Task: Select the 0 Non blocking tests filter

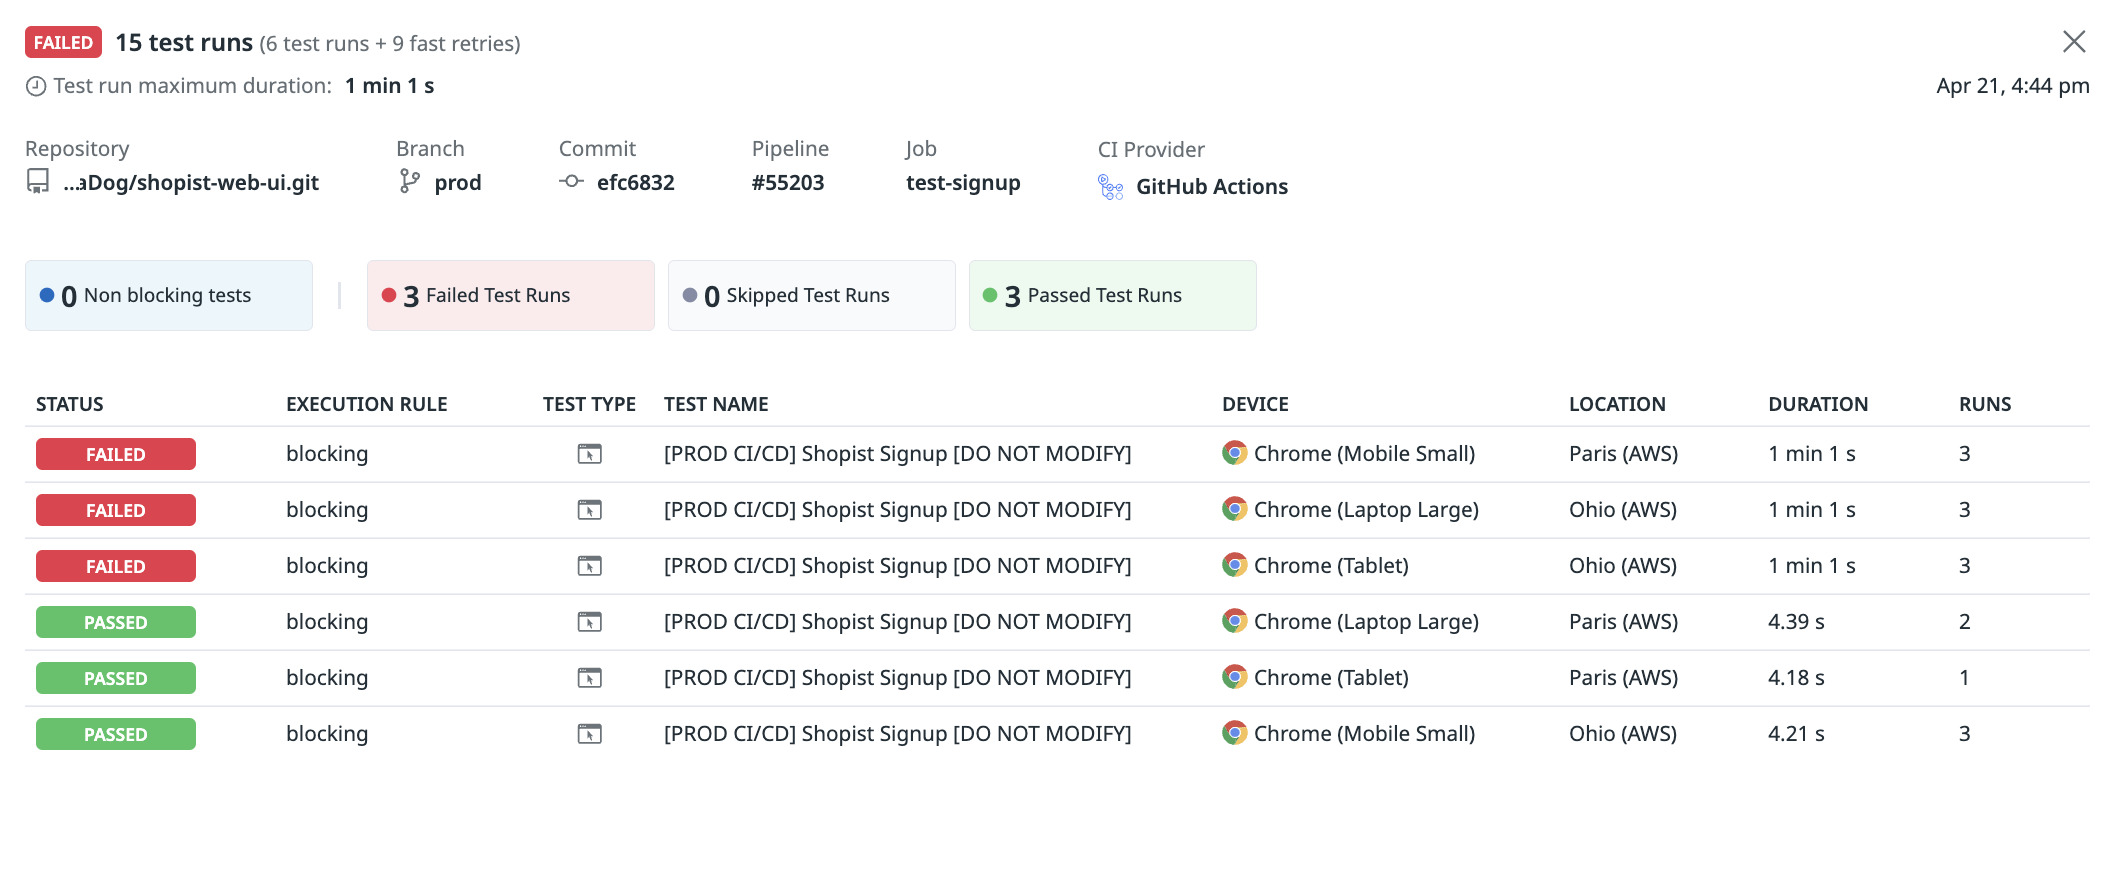Action: [x=168, y=295]
